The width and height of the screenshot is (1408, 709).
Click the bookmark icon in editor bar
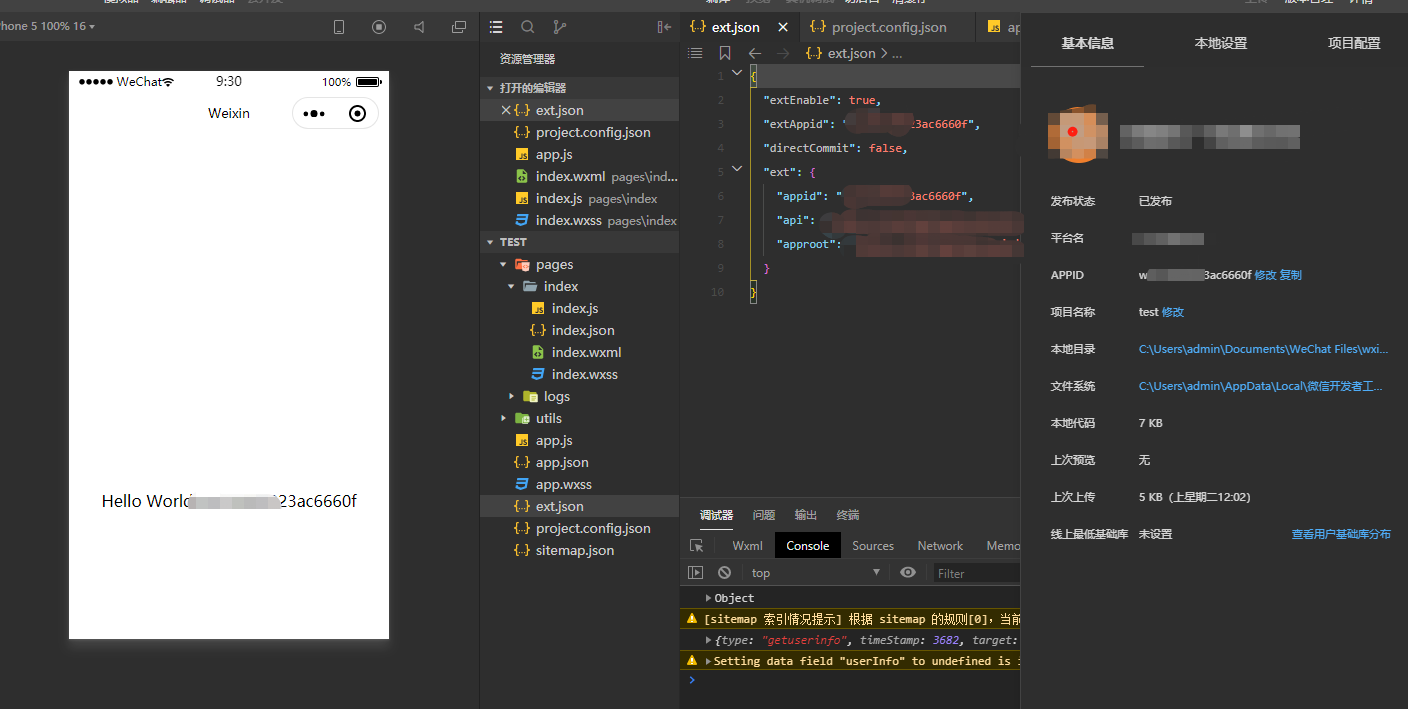coord(725,53)
